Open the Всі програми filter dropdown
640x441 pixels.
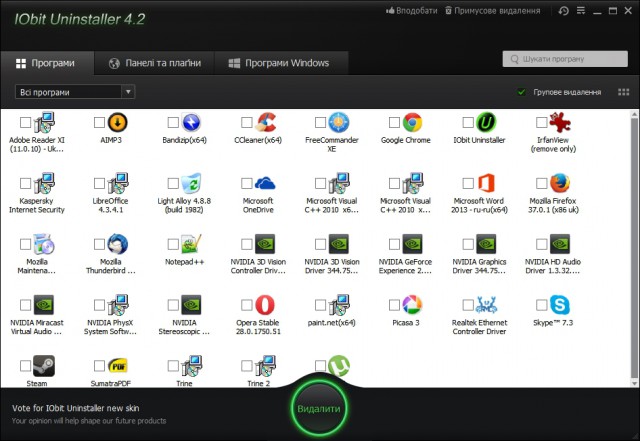(75, 92)
